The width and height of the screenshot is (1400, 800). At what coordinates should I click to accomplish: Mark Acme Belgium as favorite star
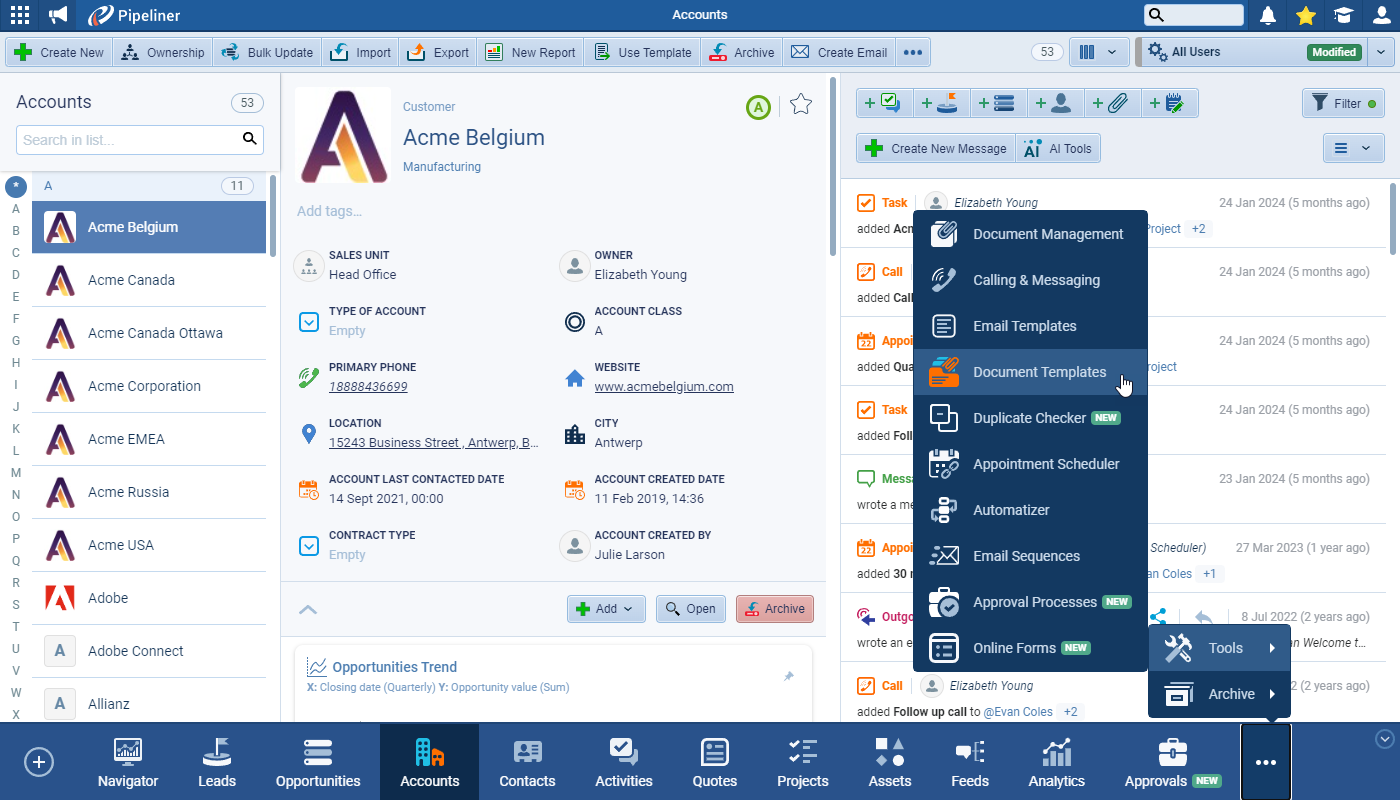pos(800,105)
